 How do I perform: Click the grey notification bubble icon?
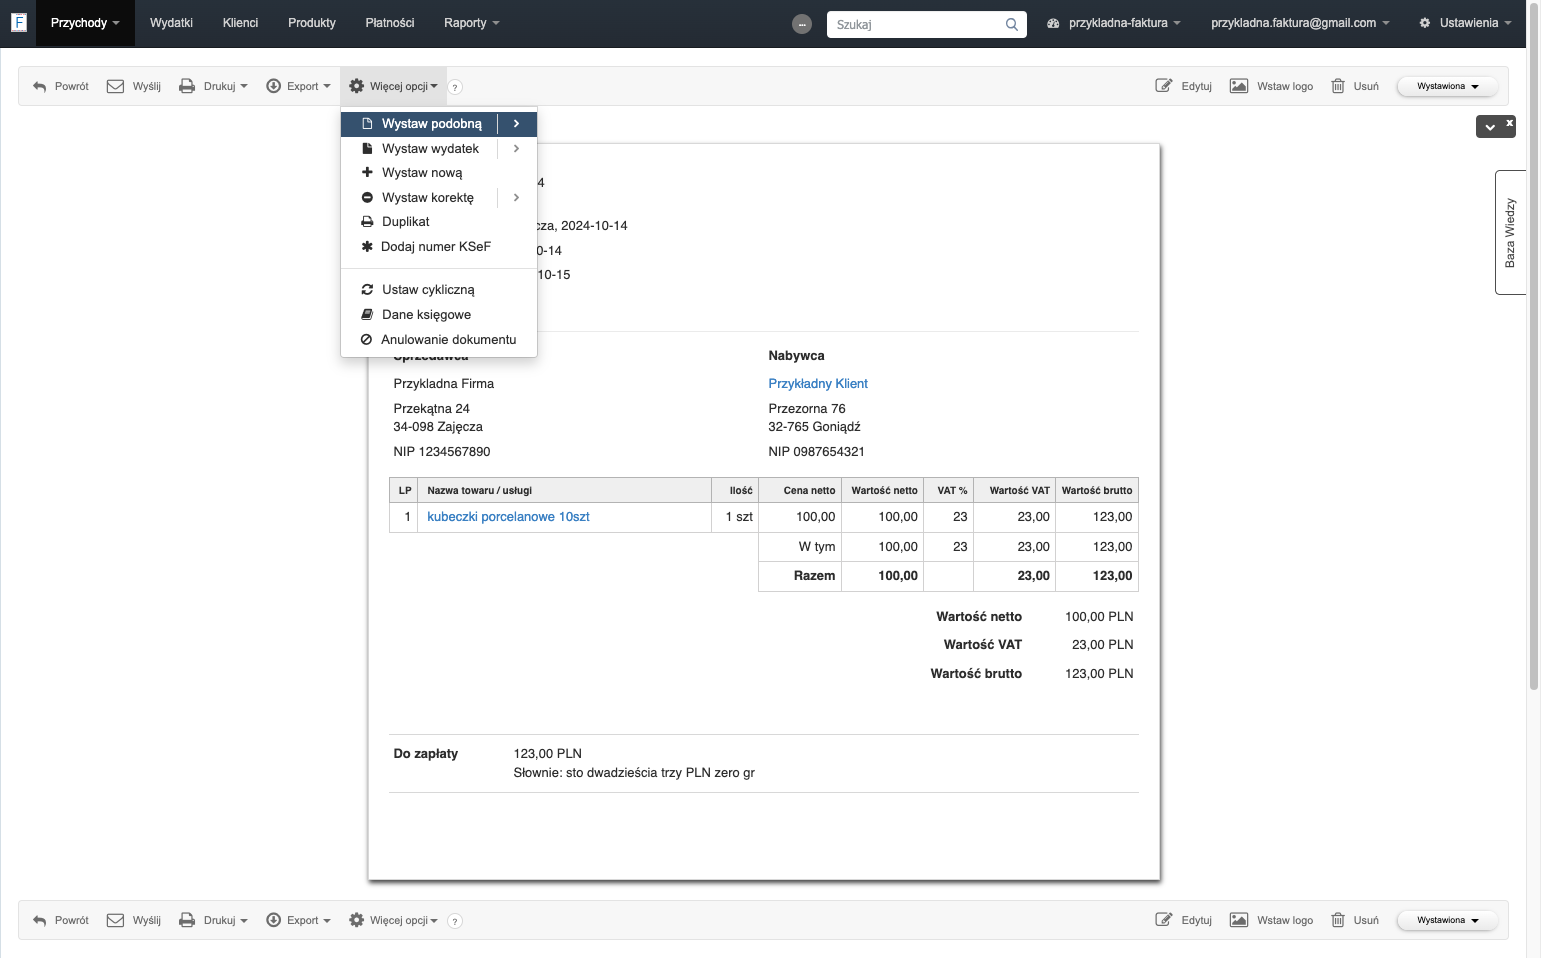pyautogui.click(x=802, y=24)
